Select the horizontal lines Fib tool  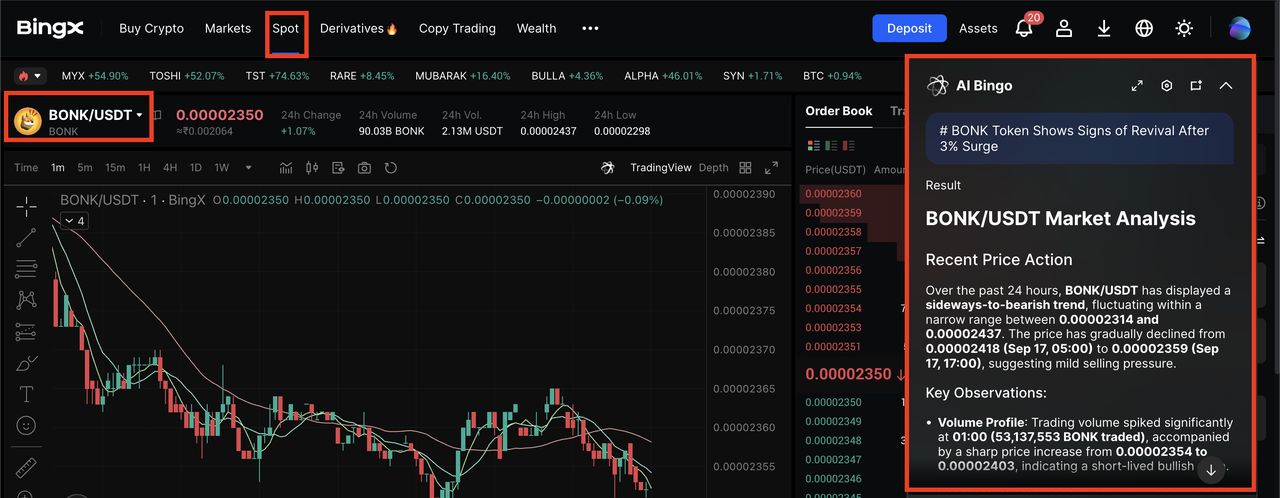(27, 268)
